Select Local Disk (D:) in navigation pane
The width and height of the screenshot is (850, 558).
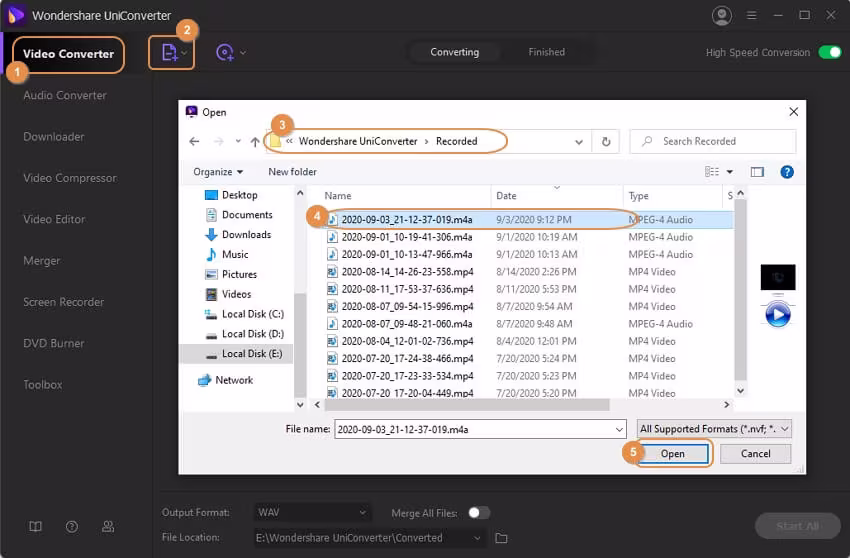244,333
